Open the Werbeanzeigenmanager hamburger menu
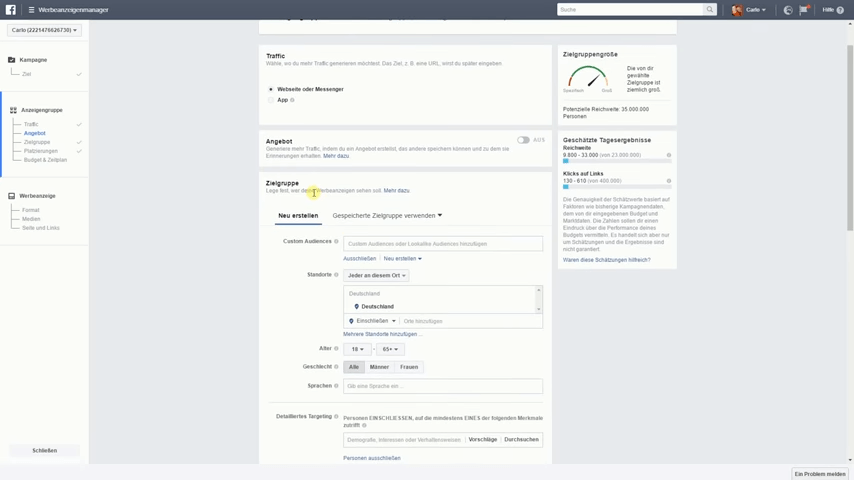Image resolution: width=854 pixels, height=480 pixels. click(x=31, y=10)
